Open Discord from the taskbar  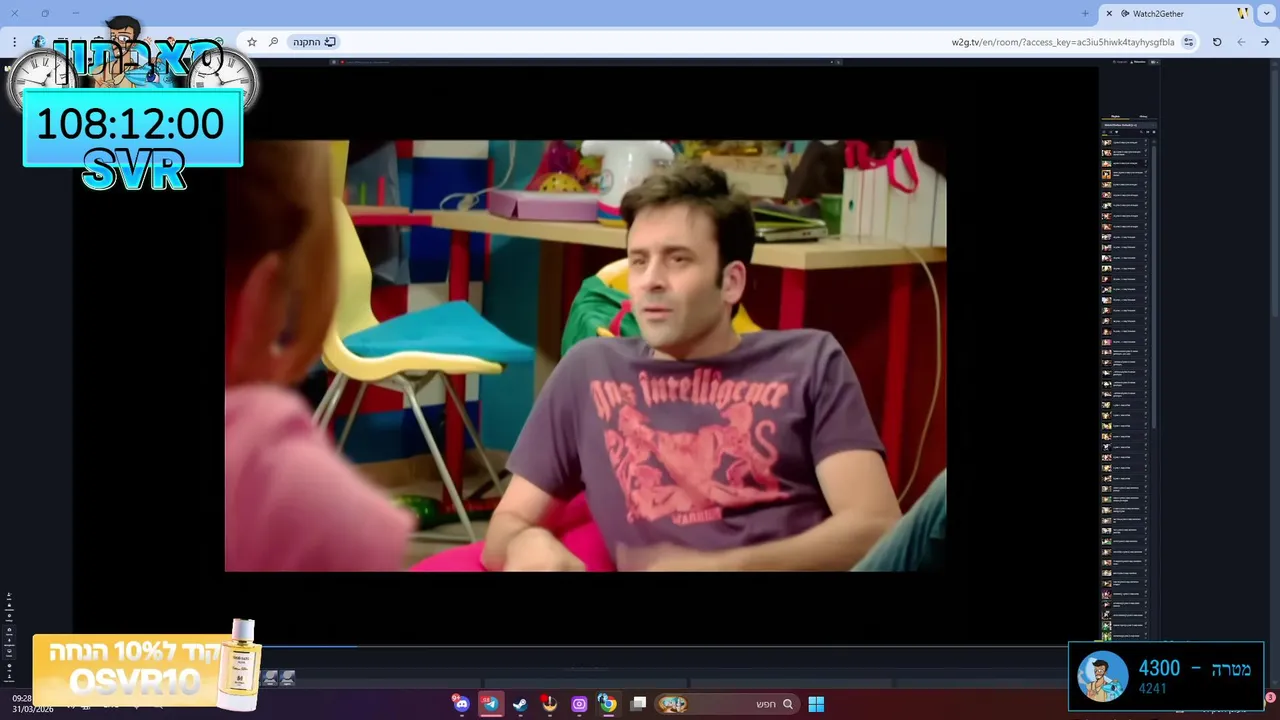pyautogui.click(x=461, y=704)
